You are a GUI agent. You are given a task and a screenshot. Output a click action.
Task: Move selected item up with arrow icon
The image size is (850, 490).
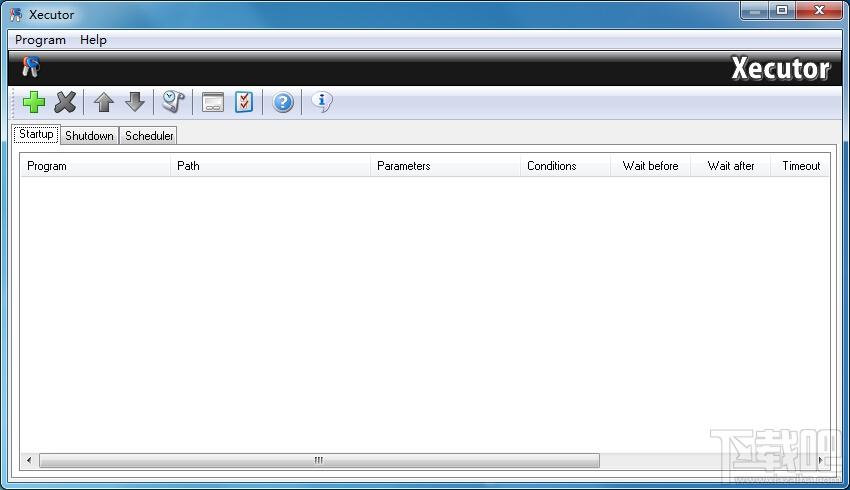(104, 102)
